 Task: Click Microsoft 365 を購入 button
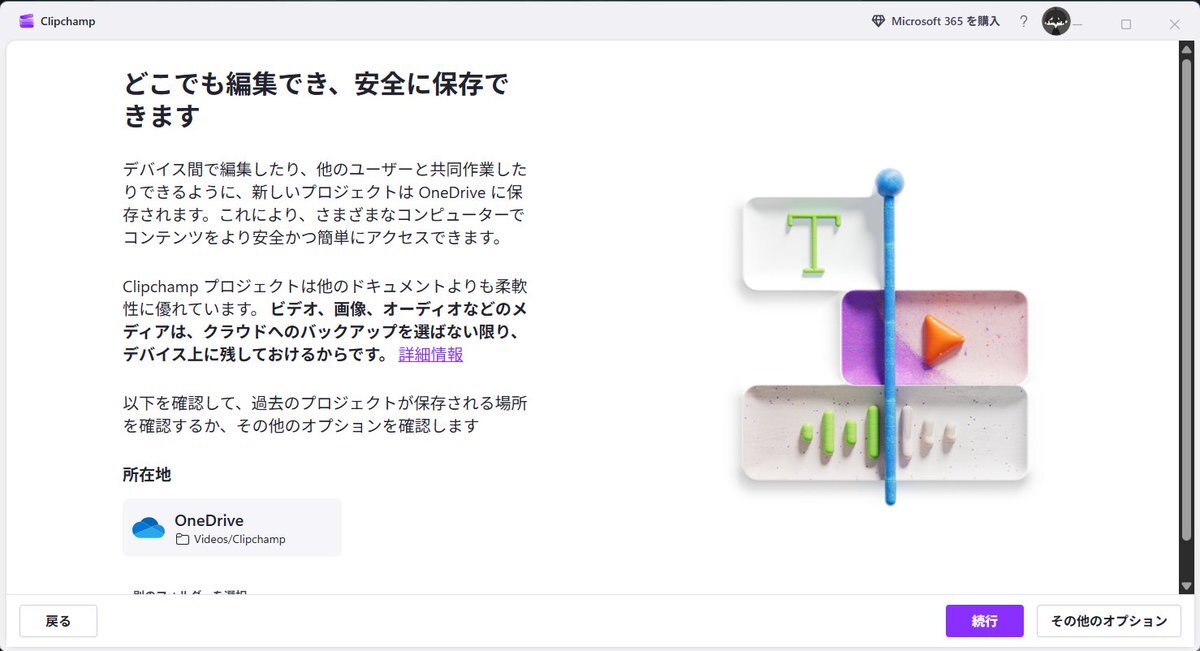935,21
